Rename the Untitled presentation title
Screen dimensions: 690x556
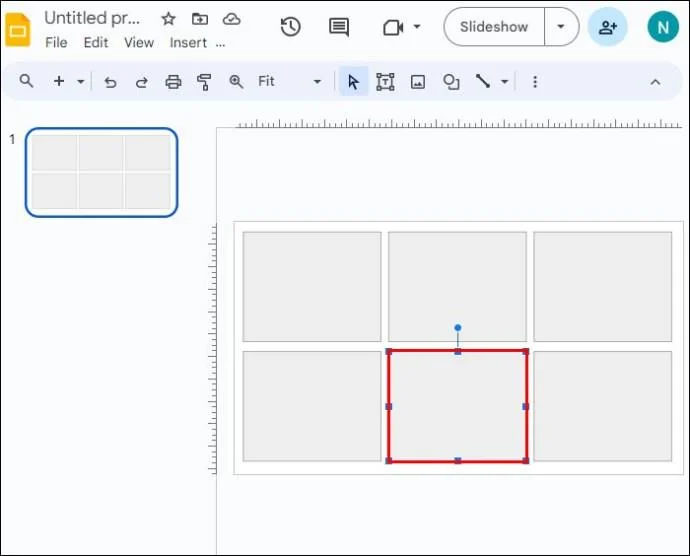click(92, 18)
